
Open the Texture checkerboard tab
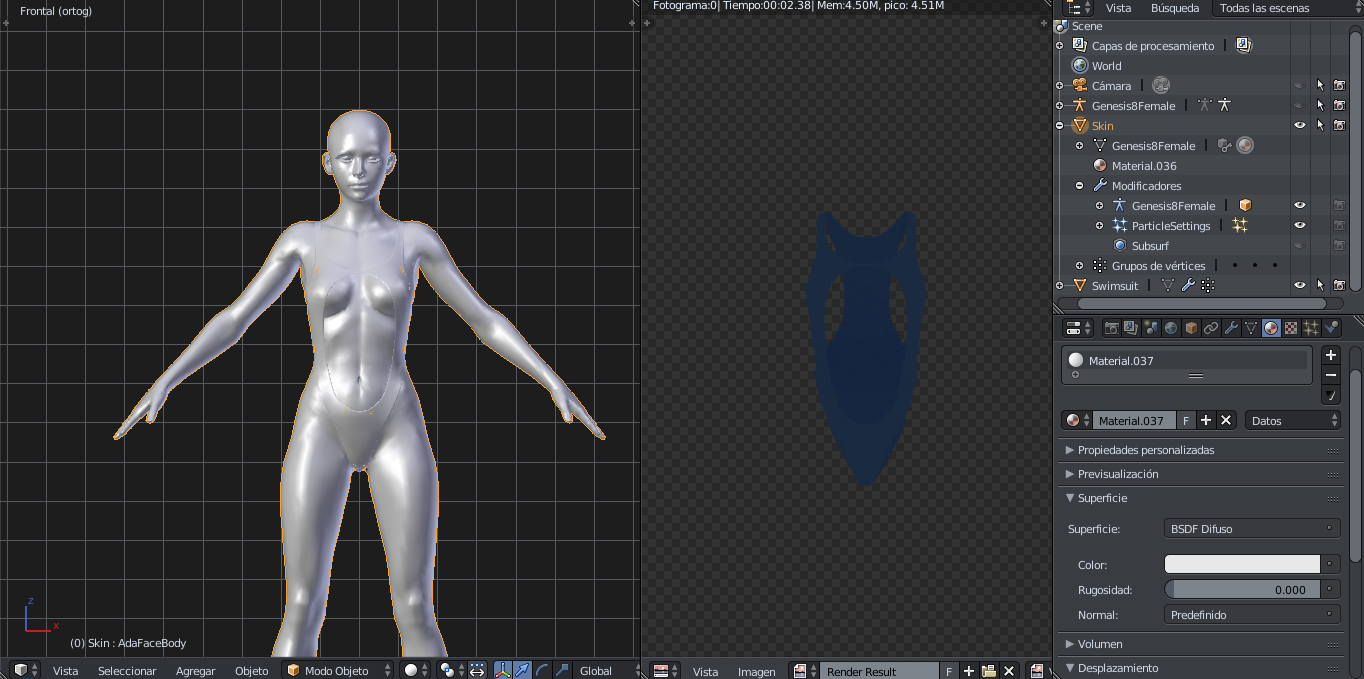pyautogui.click(x=1291, y=328)
